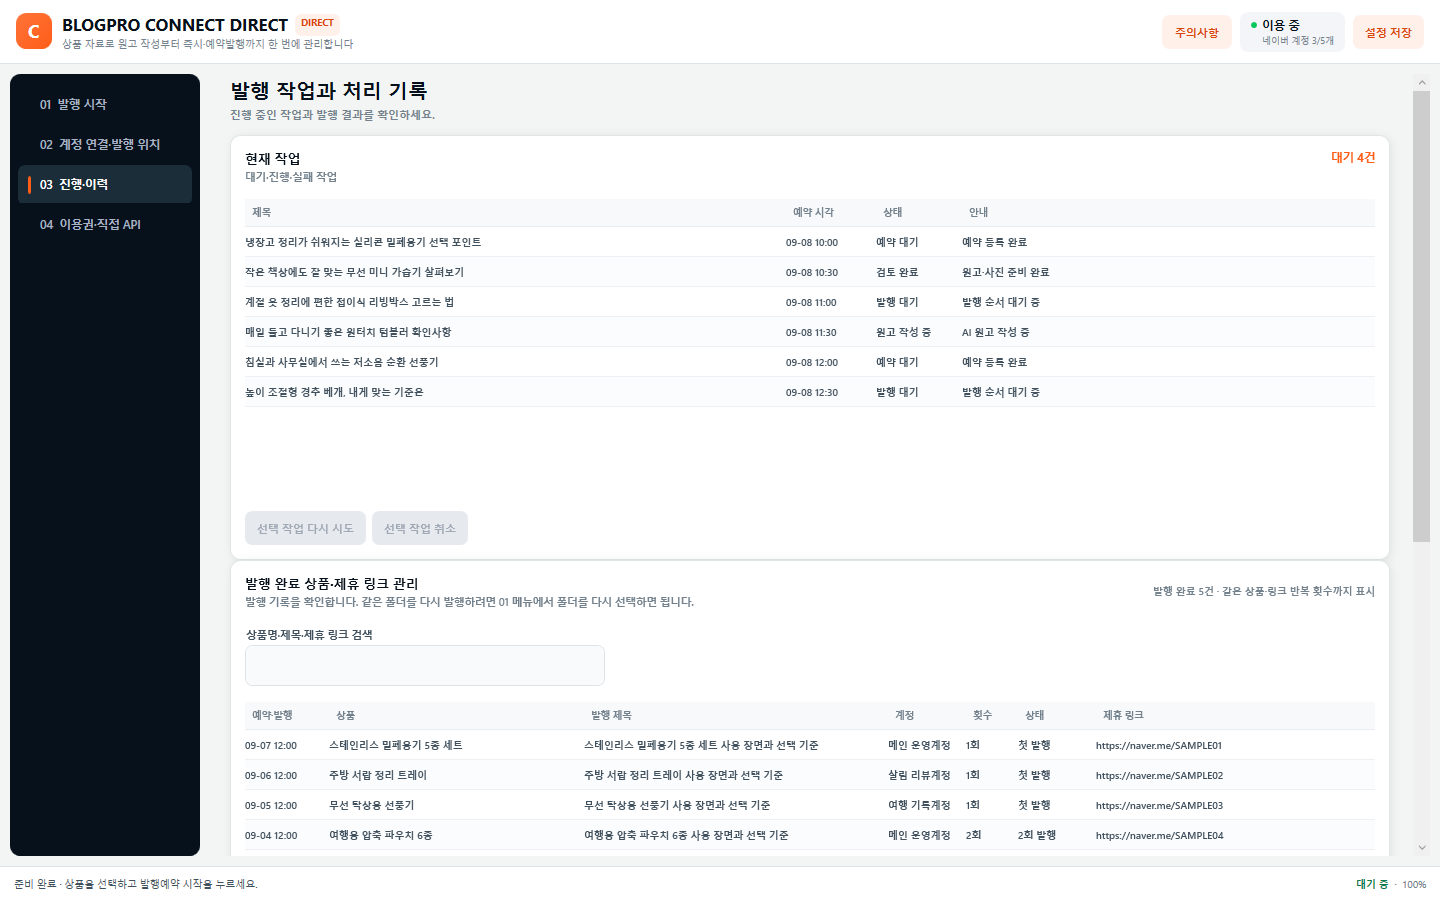Viewport: 1440px width, 900px height.
Task: Click the 발행 제목 column header
Action: (x=611, y=715)
